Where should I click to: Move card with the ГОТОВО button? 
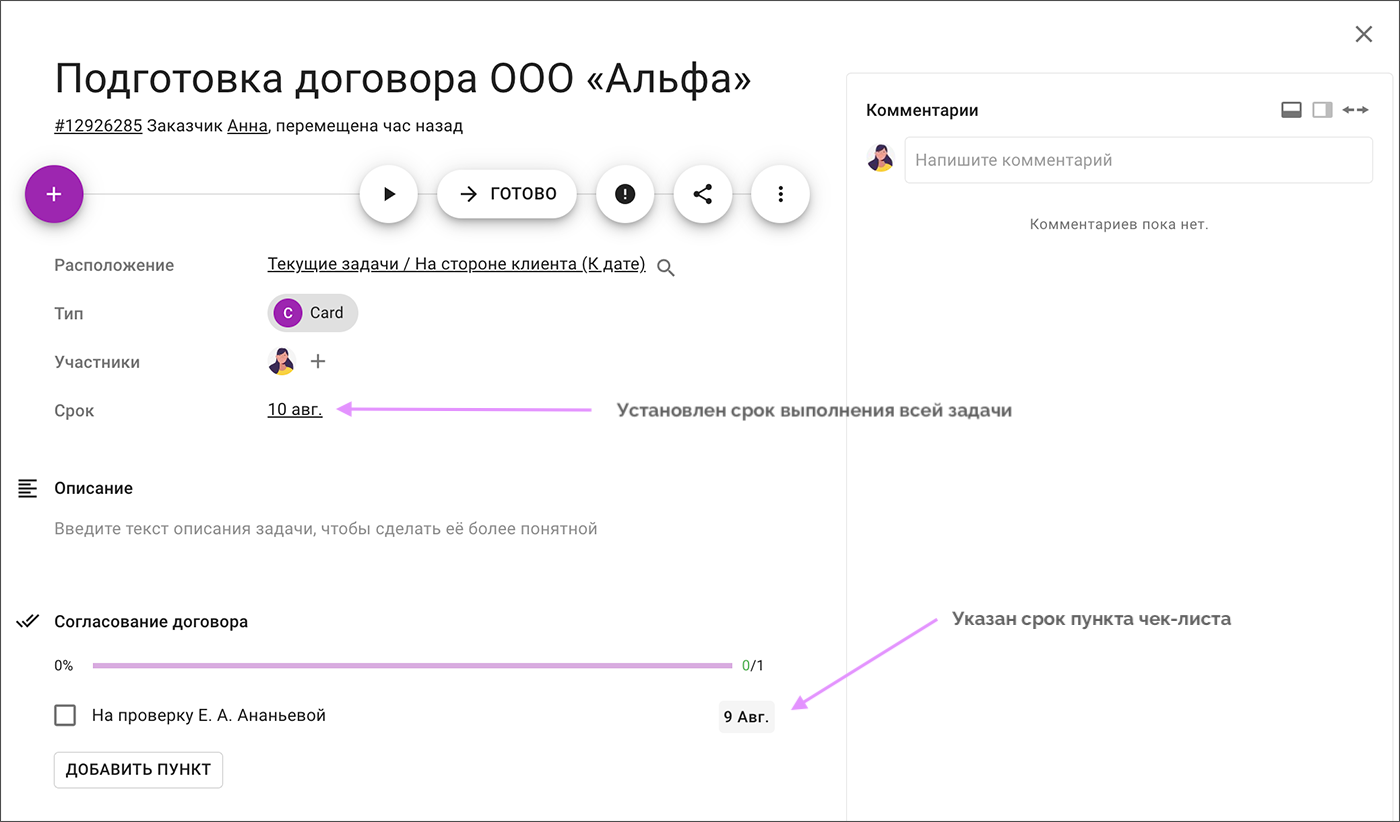pos(507,194)
